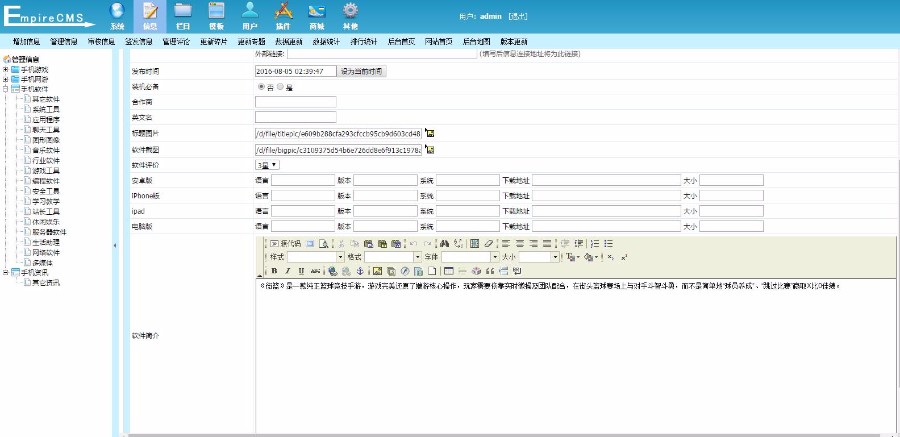Image resolution: width=900 pixels, height=437 pixels.
Task: Insert numbered list in editor
Action: pyautogui.click(x=595, y=244)
